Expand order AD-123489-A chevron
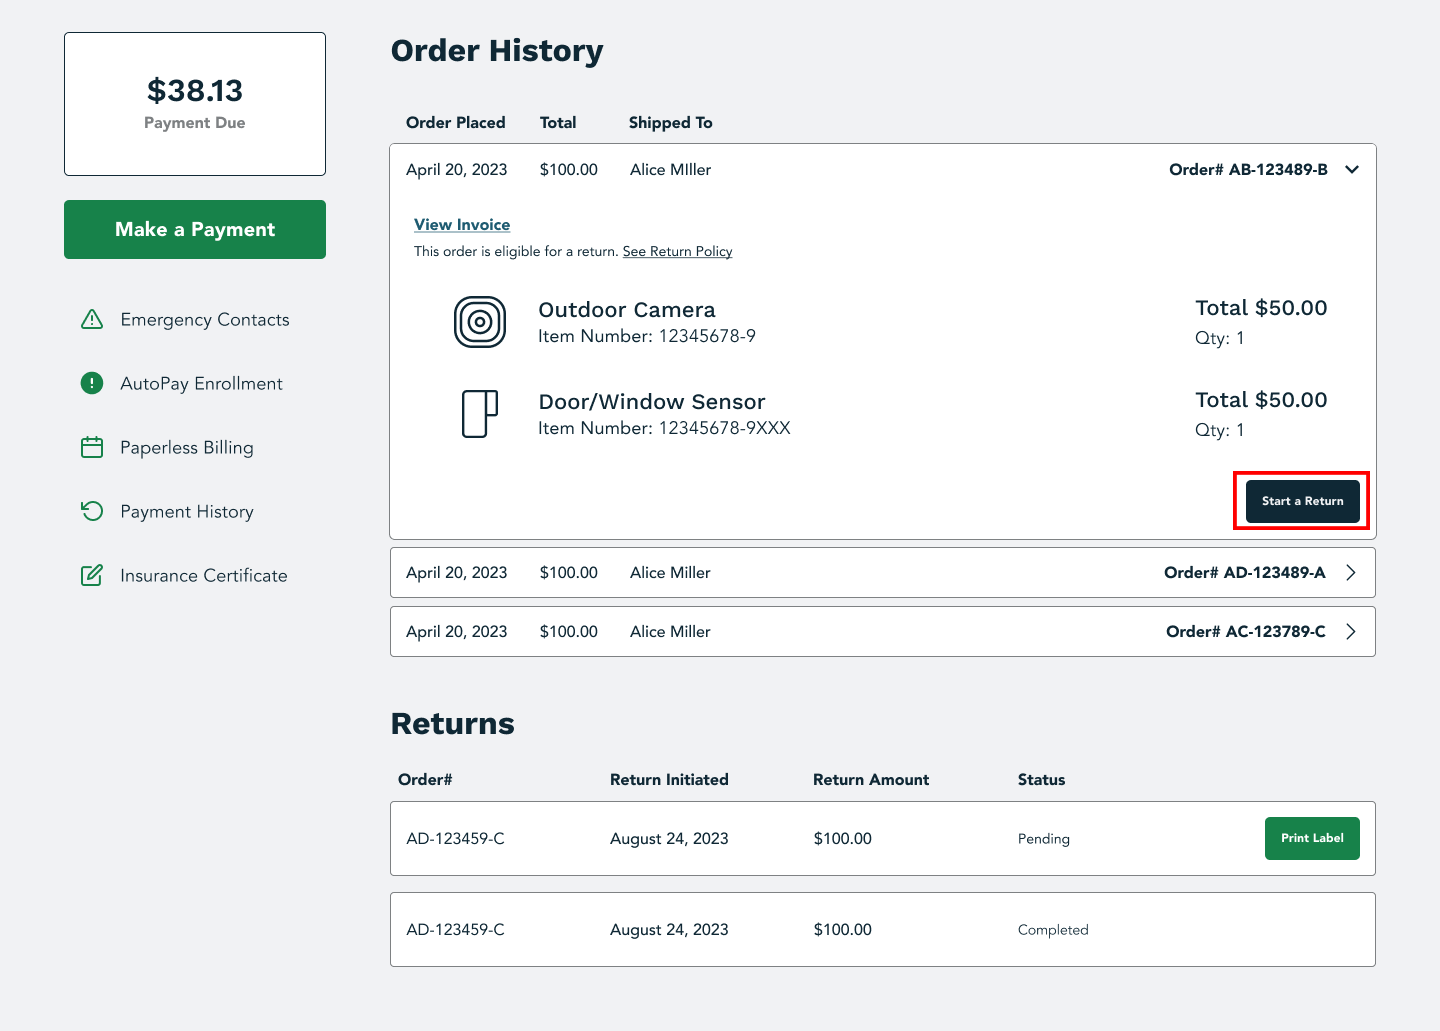Viewport: 1440px width, 1031px height. pyautogui.click(x=1351, y=573)
